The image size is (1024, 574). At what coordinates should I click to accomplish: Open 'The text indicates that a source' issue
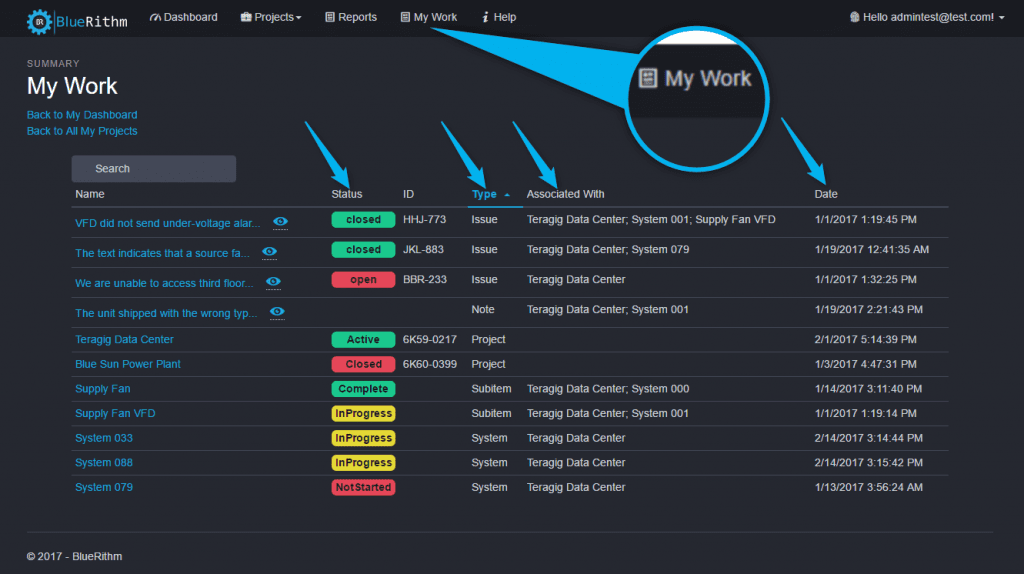(x=162, y=253)
